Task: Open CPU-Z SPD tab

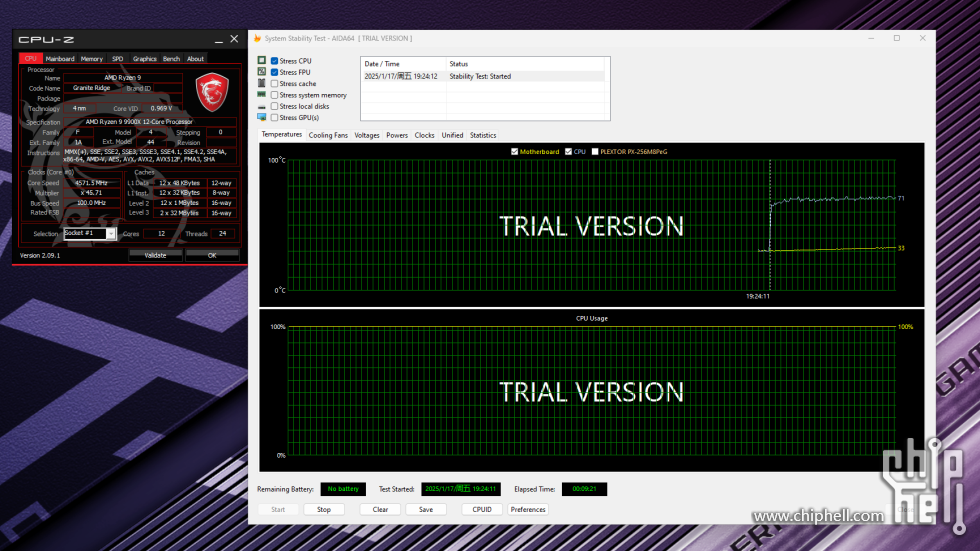Action: point(118,59)
